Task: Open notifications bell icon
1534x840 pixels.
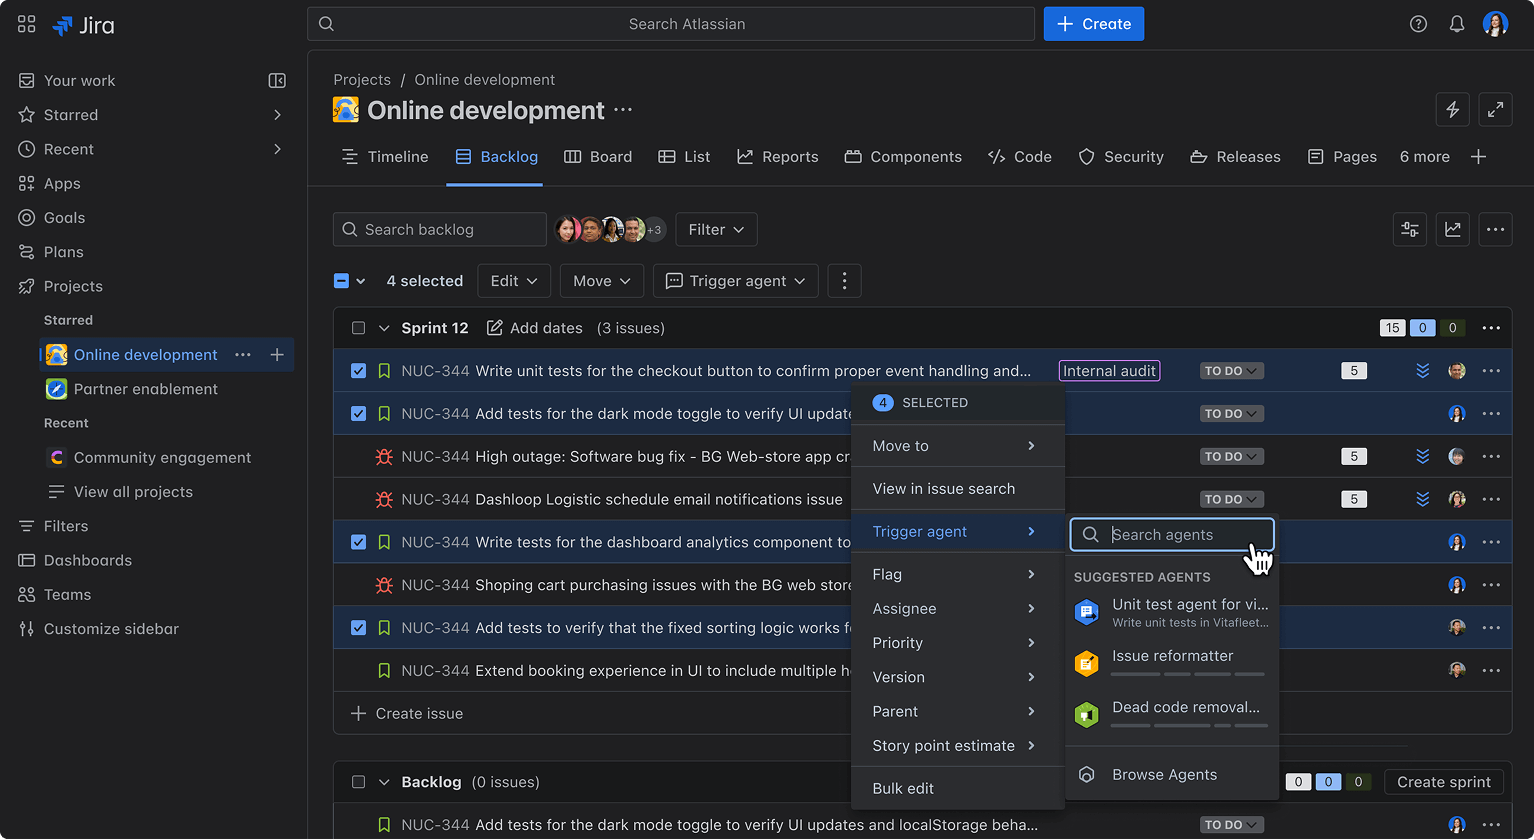Action: [1457, 24]
